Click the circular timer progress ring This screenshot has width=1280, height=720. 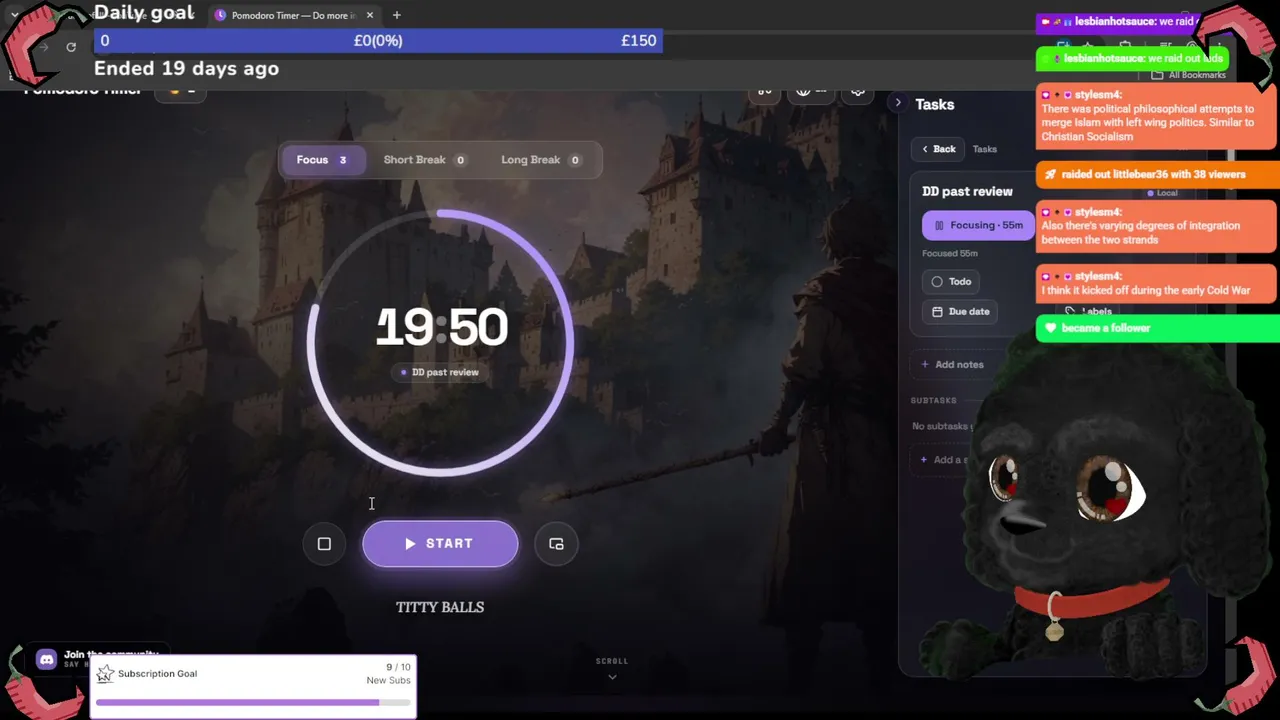[440, 342]
